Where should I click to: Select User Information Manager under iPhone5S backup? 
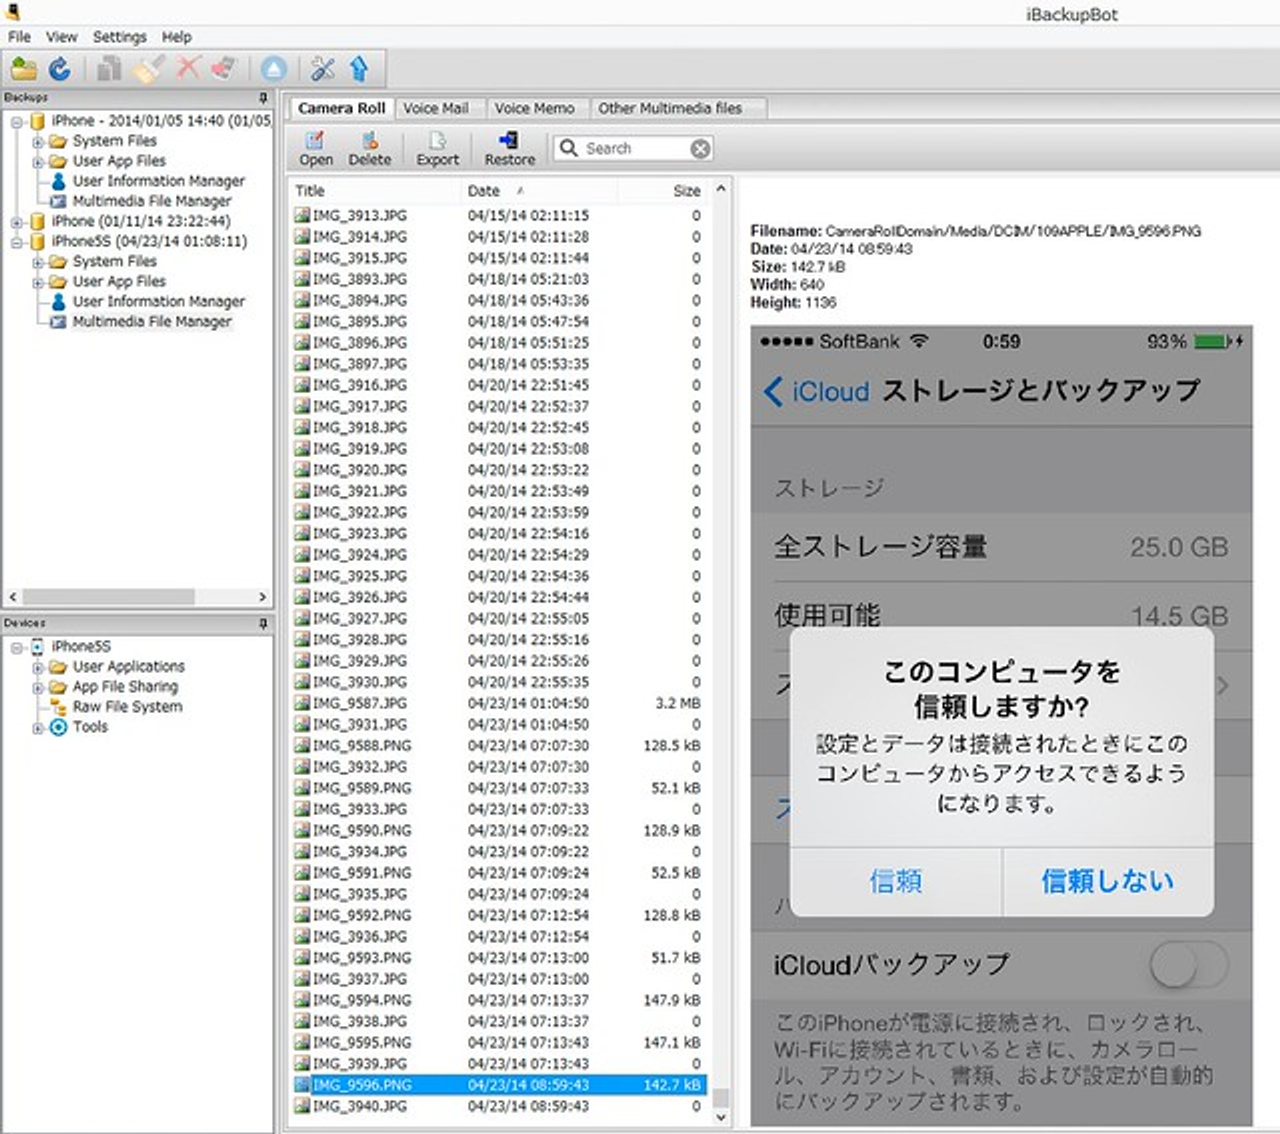point(158,301)
